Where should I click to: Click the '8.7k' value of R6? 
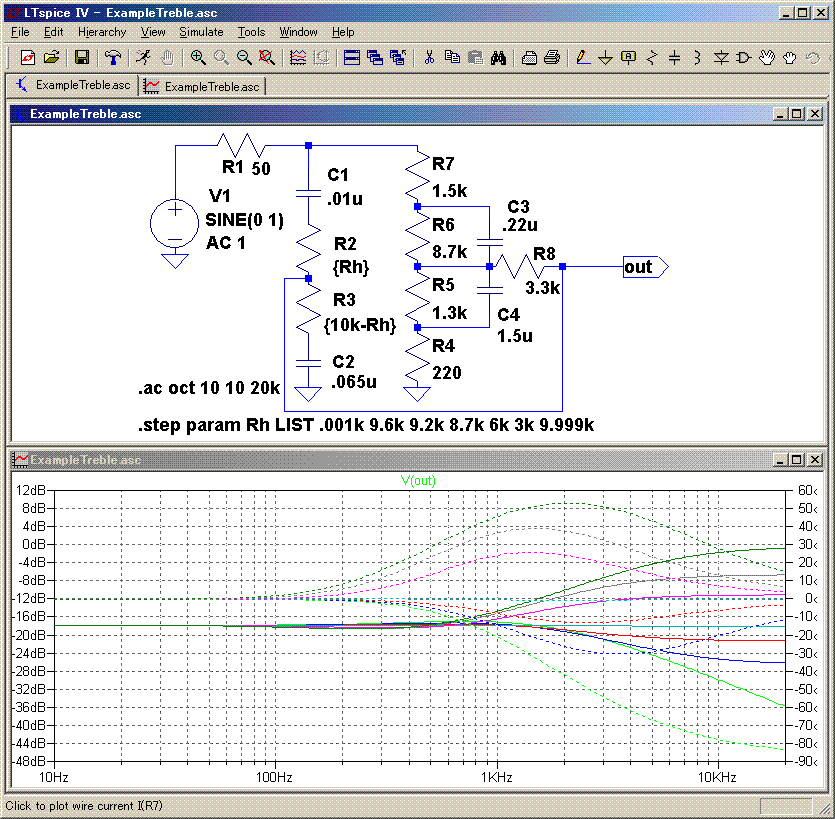(449, 251)
